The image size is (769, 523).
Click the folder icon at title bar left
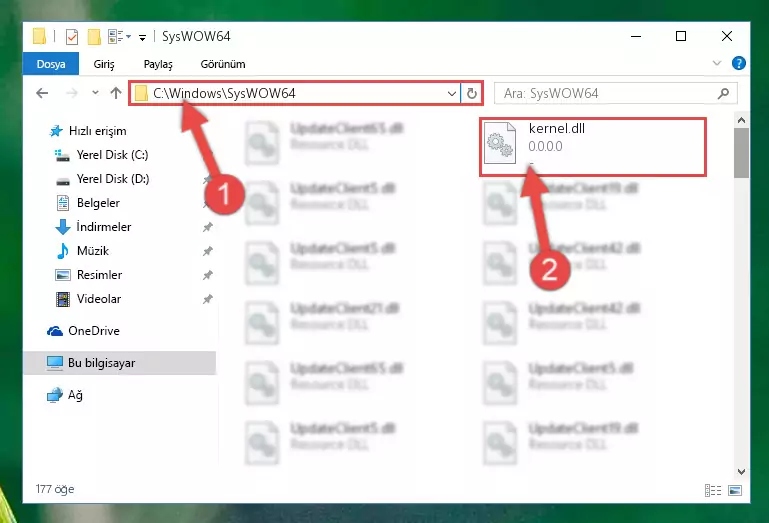pyautogui.click(x=39, y=36)
